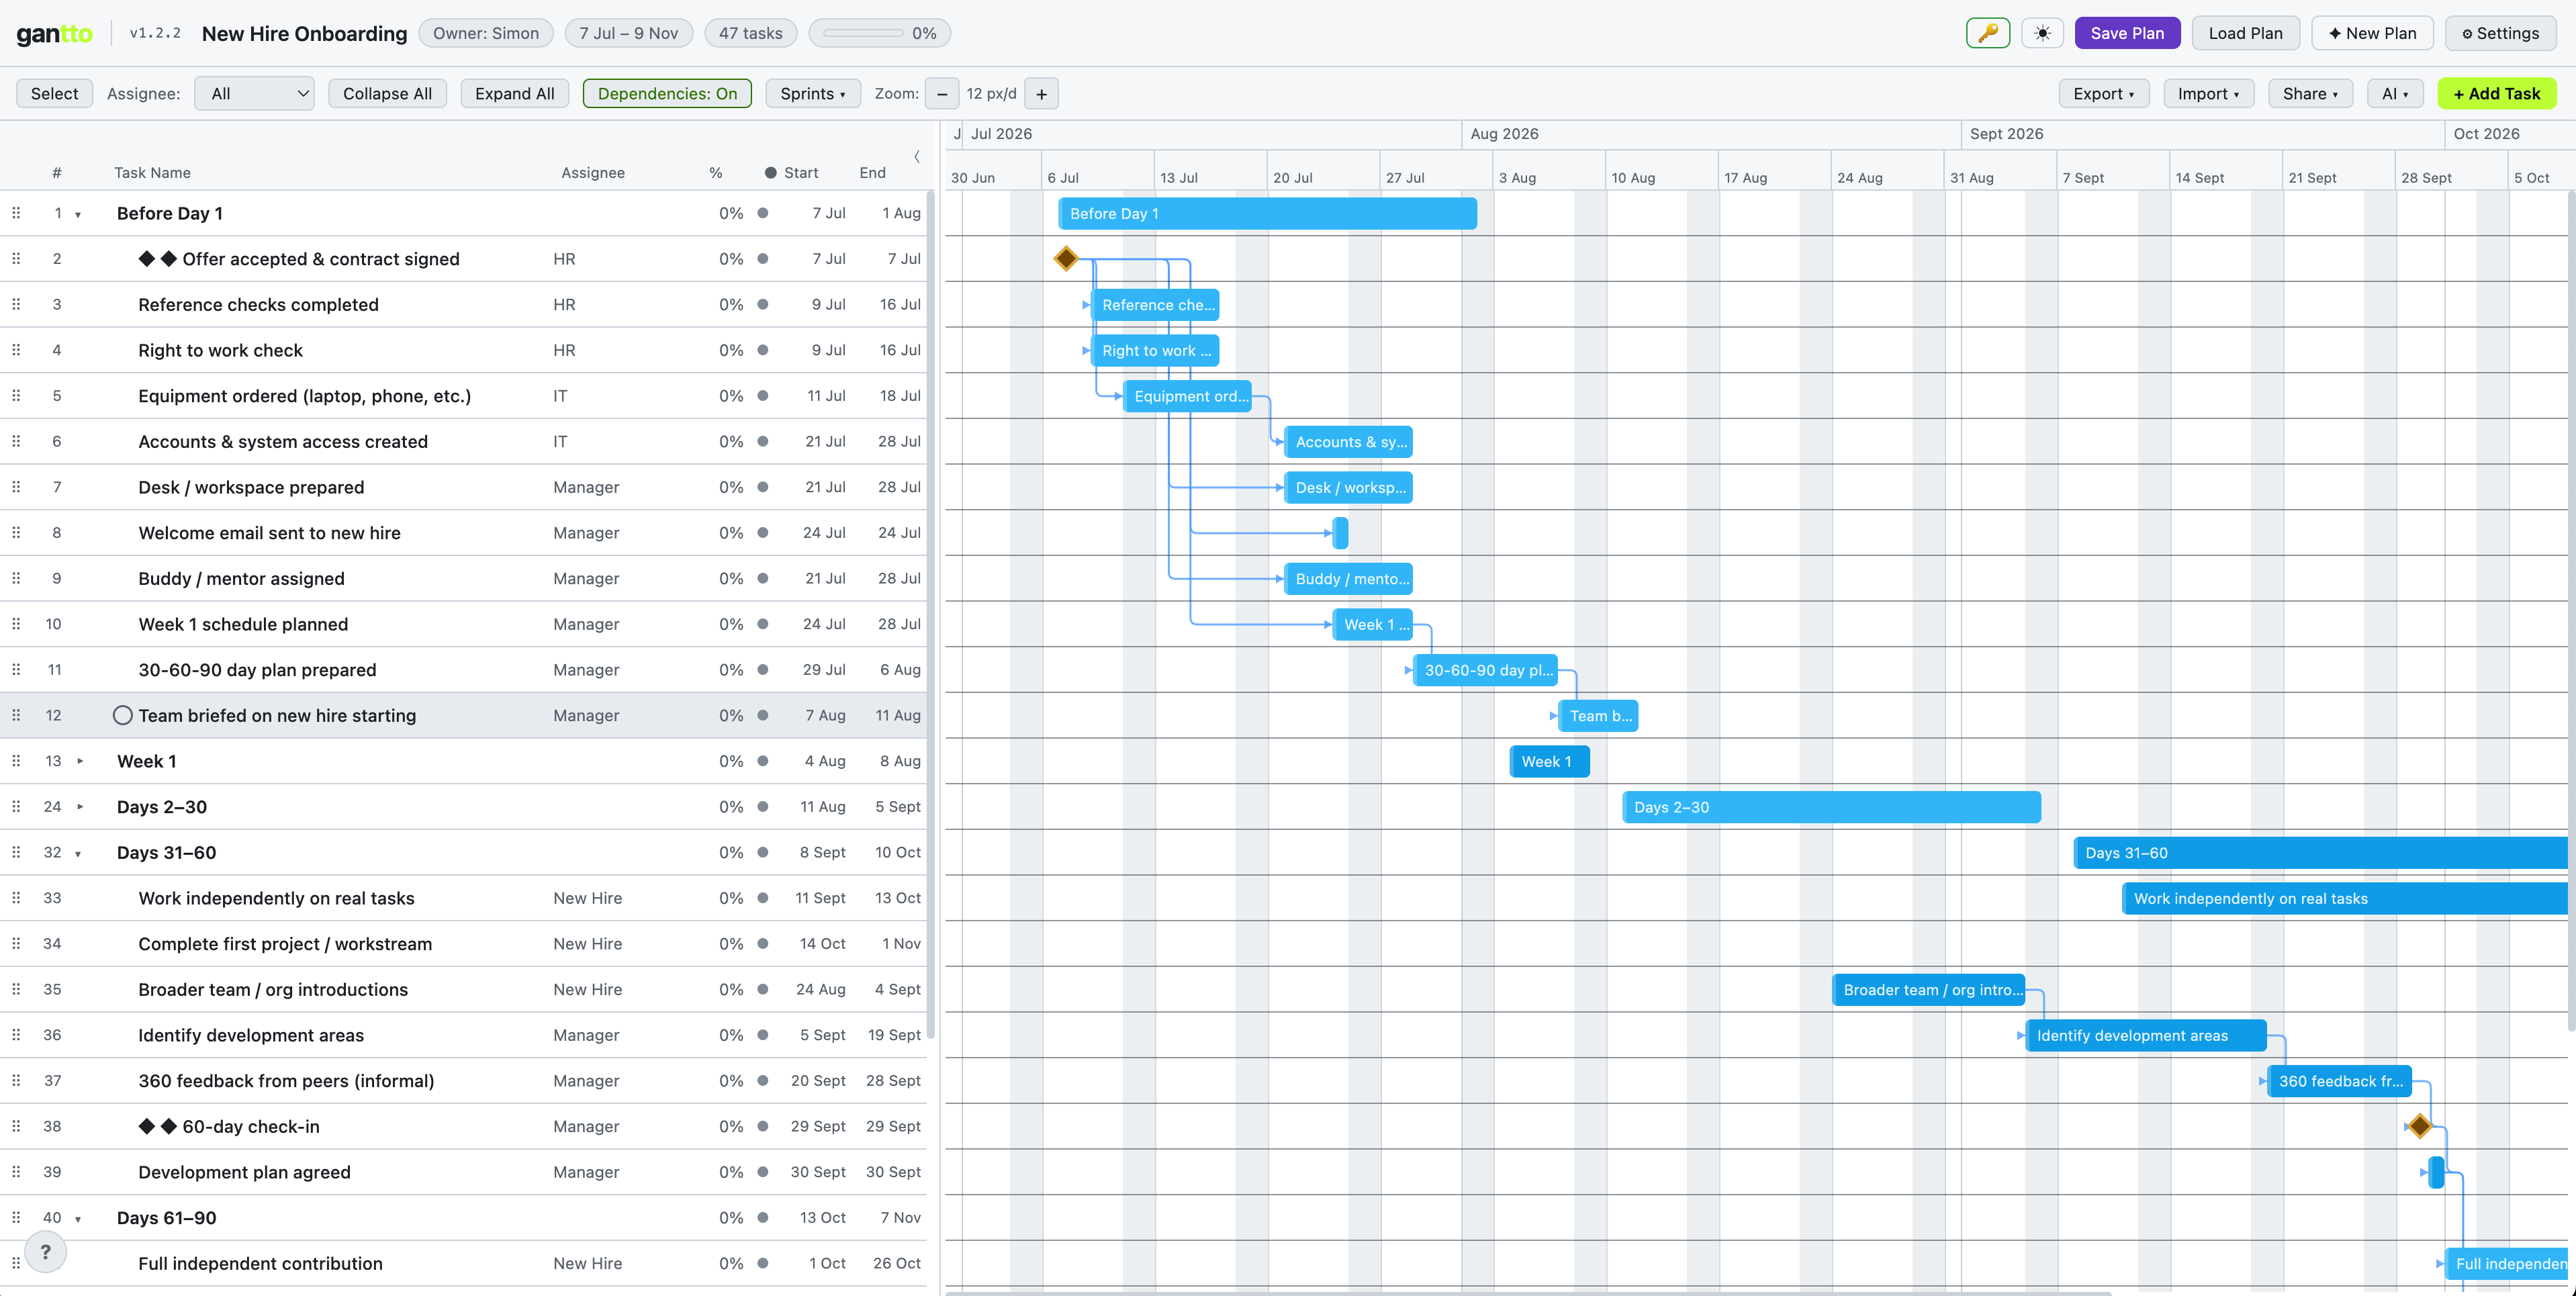Viewport: 2576px width, 1296px height.
Task: Click drag handle of Welcome email row
Action: click(x=16, y=533)
